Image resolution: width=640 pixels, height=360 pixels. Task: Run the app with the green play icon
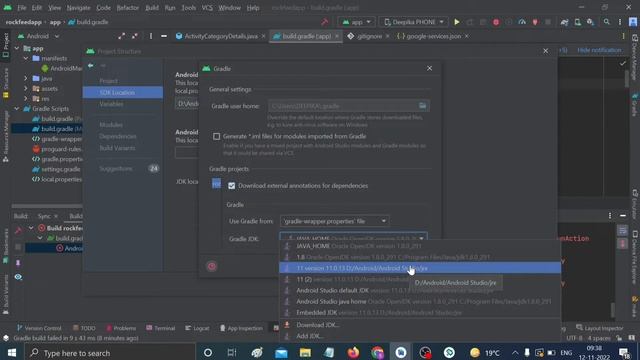[457, 22]
